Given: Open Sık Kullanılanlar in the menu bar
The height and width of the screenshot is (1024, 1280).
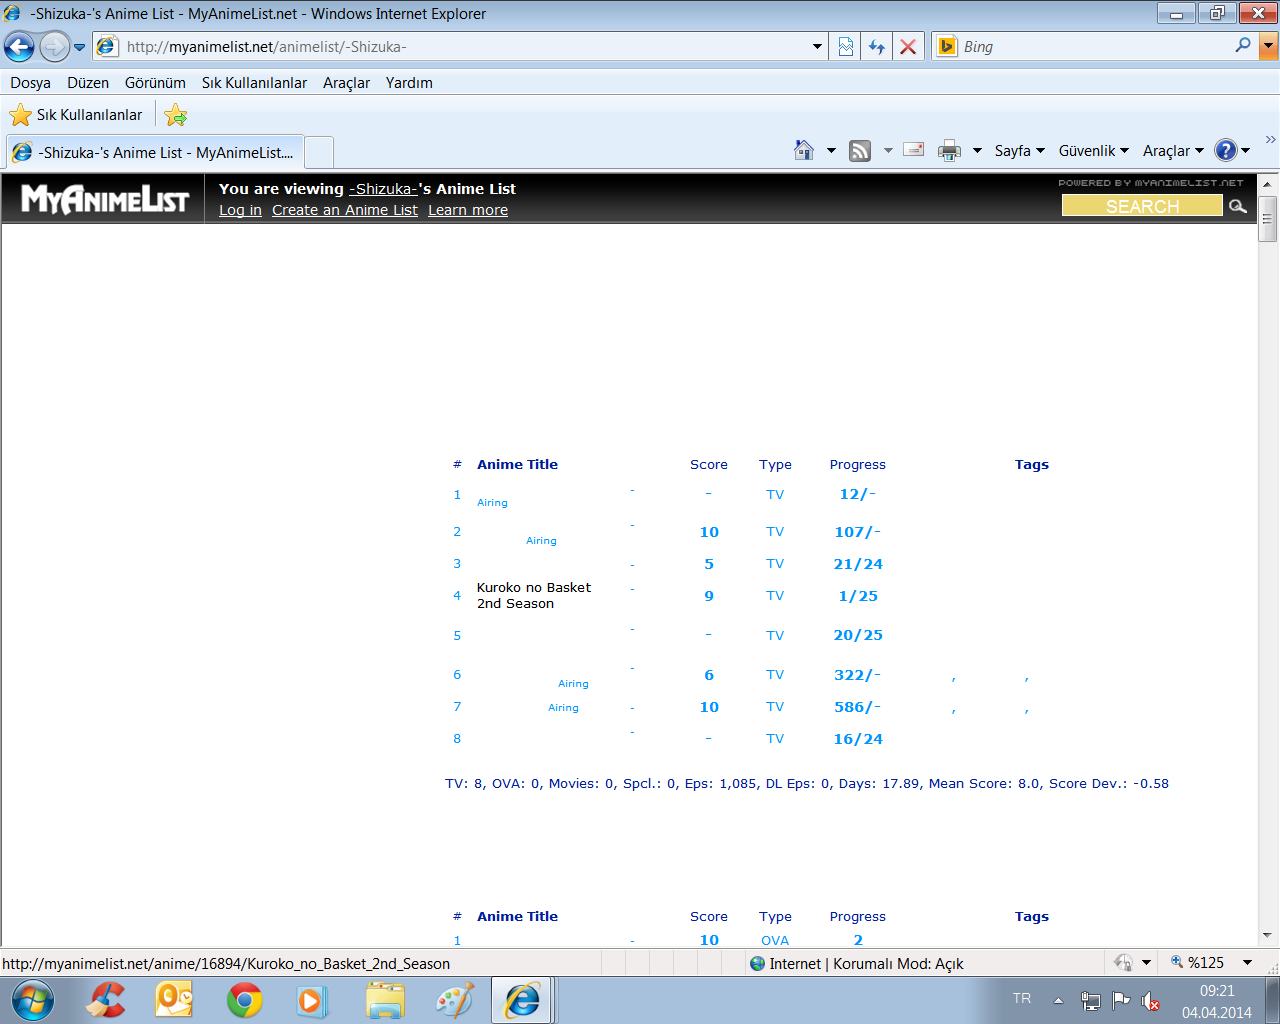Looking at the screenshot, I should [x=254, y=83].
